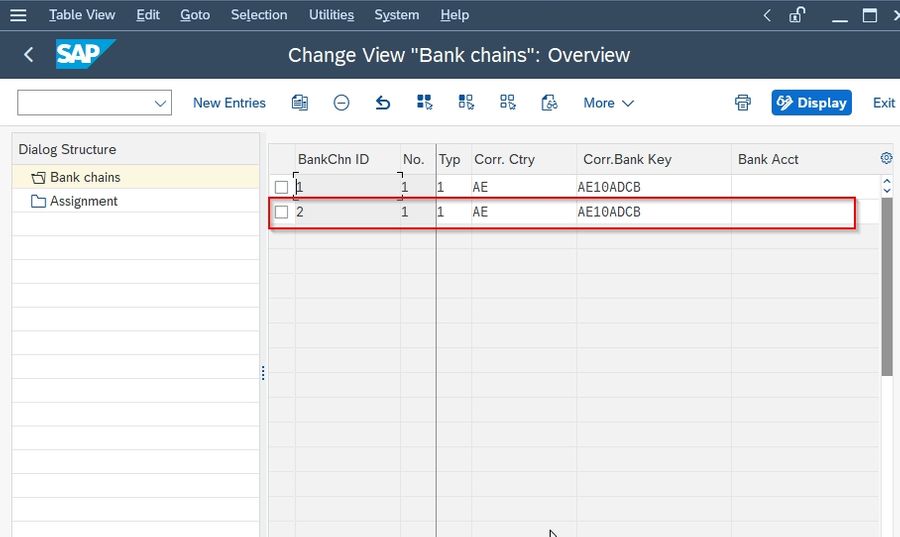Click the open folder icon for Bank chains
The image size is (900, 537).
click(38, 178)
